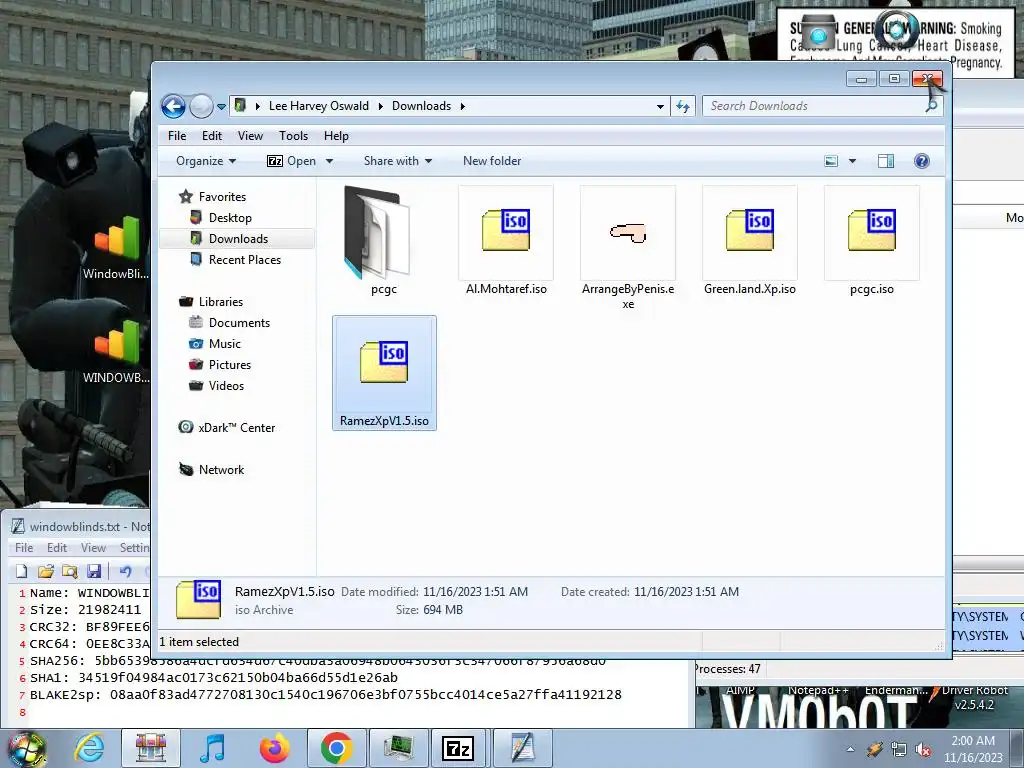Open the Tools menu
1024x768 pixels.
pyautogui.click(x=293, y=136)
